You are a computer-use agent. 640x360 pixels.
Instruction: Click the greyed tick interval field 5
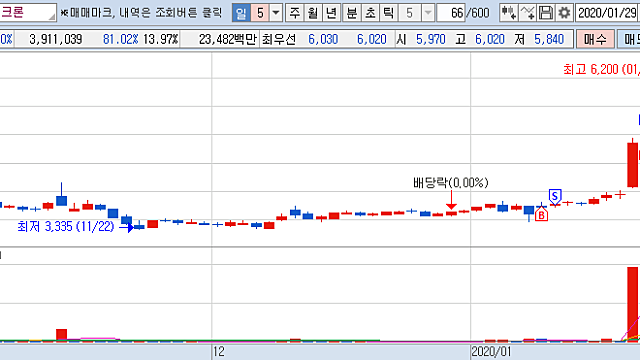pos(409,13)
